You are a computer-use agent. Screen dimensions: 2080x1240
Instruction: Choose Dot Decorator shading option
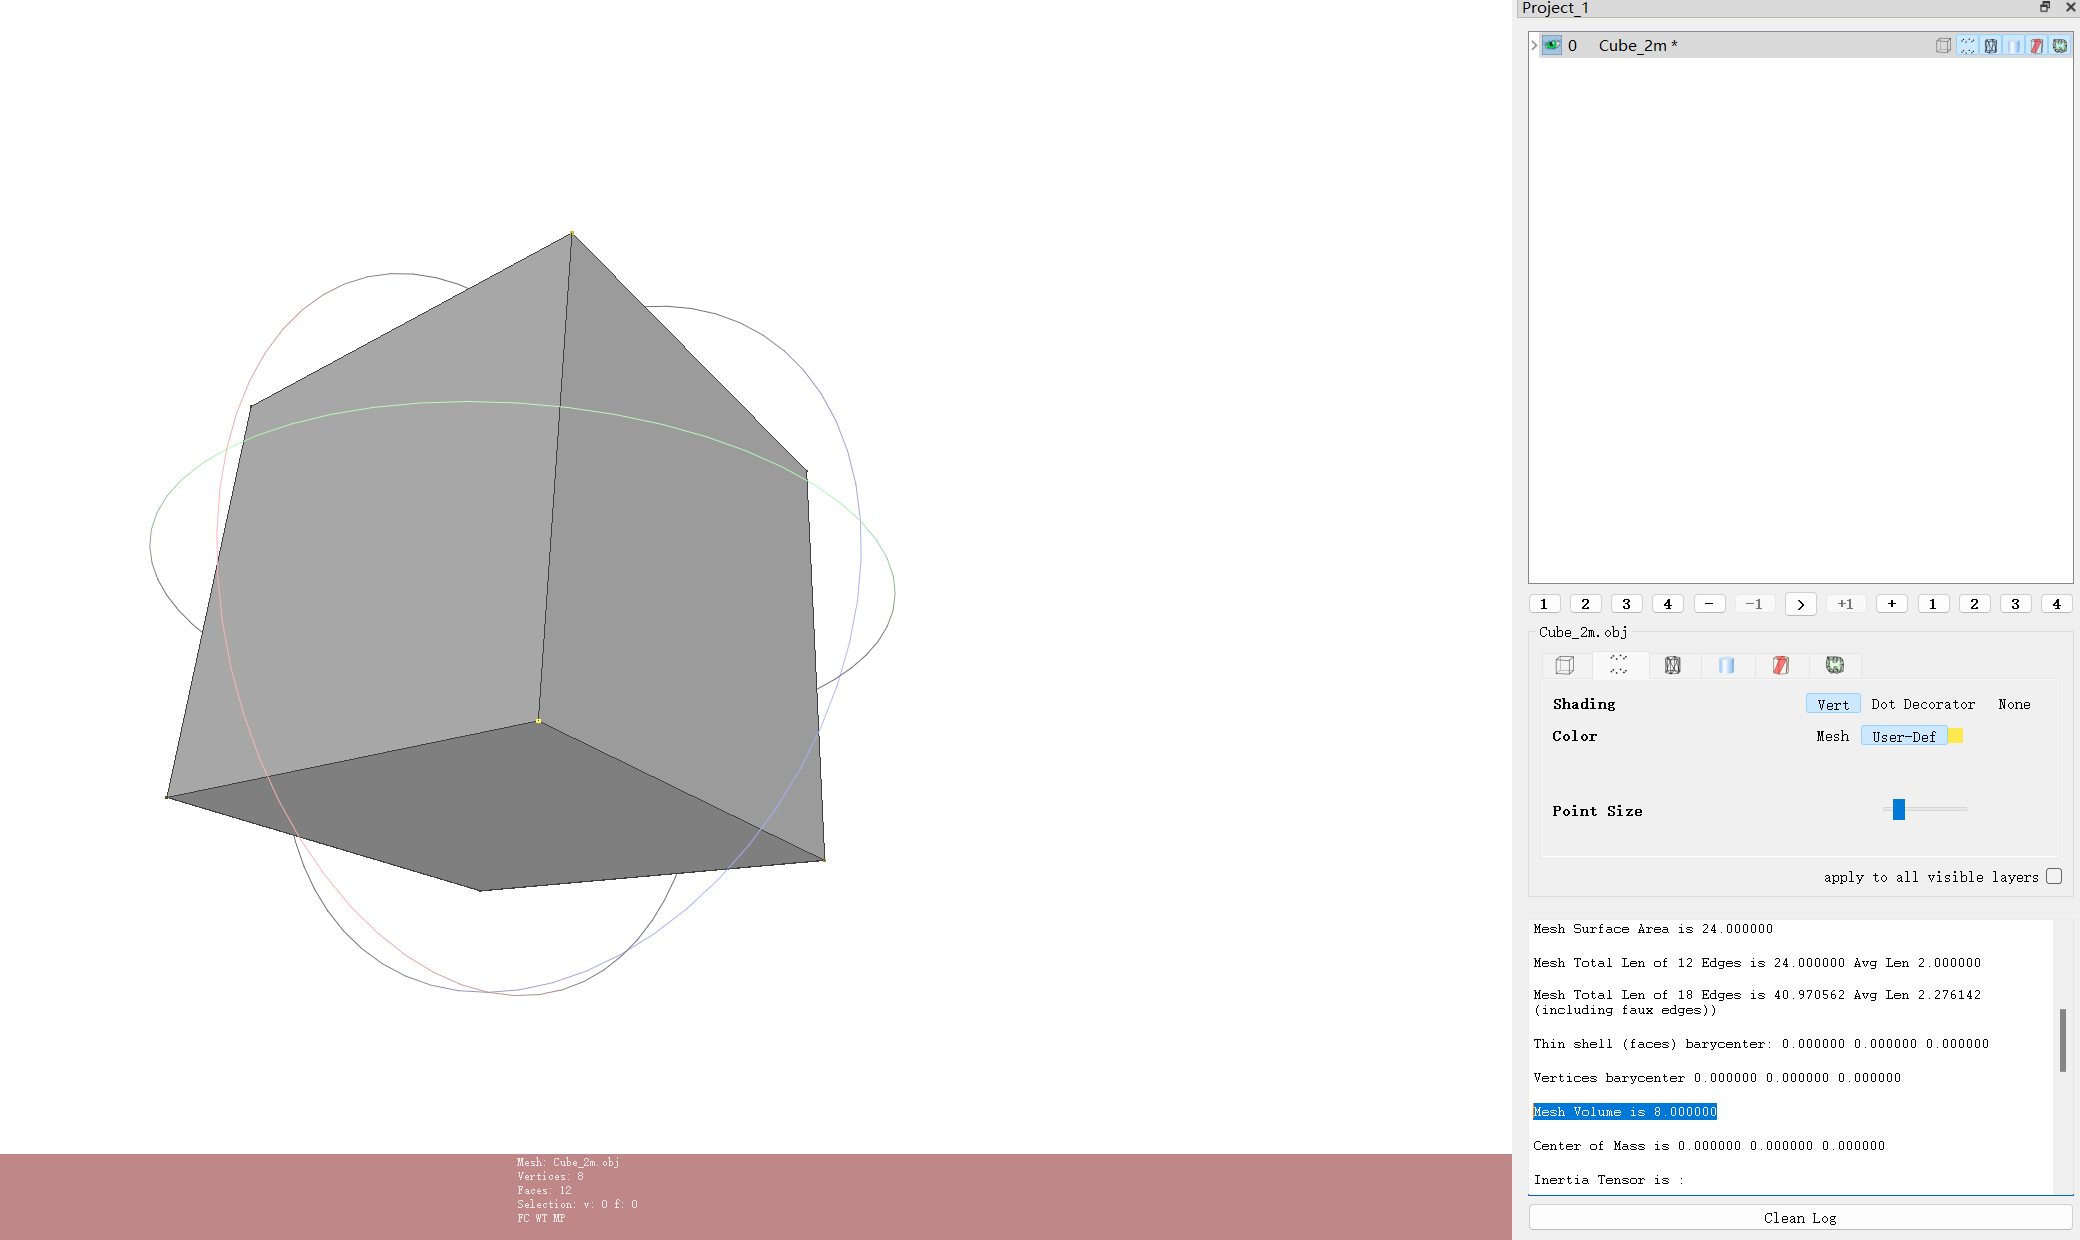[x=1923, y=704]
